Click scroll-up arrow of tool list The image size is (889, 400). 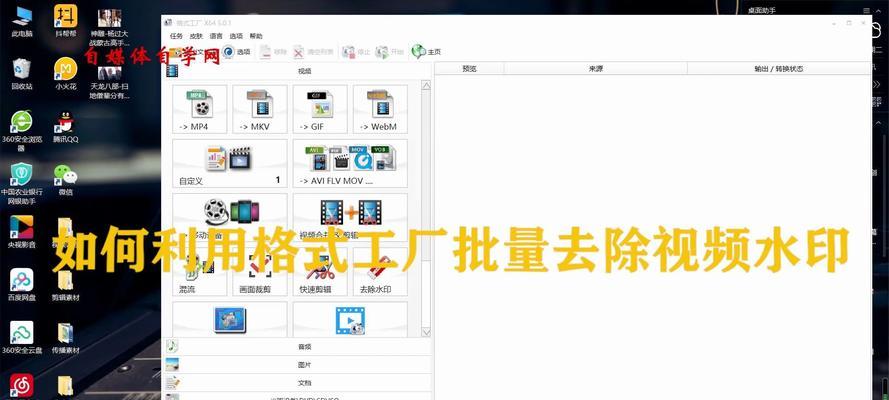coord(426,86)
